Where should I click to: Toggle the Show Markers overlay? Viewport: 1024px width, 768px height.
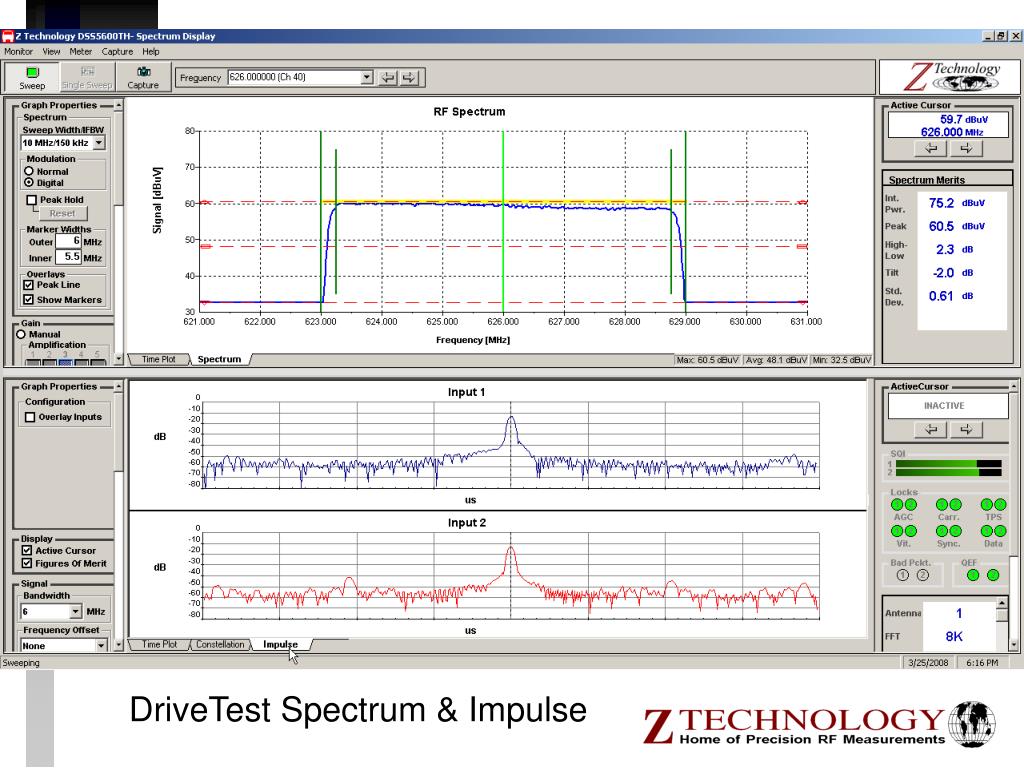pos(28,300)
